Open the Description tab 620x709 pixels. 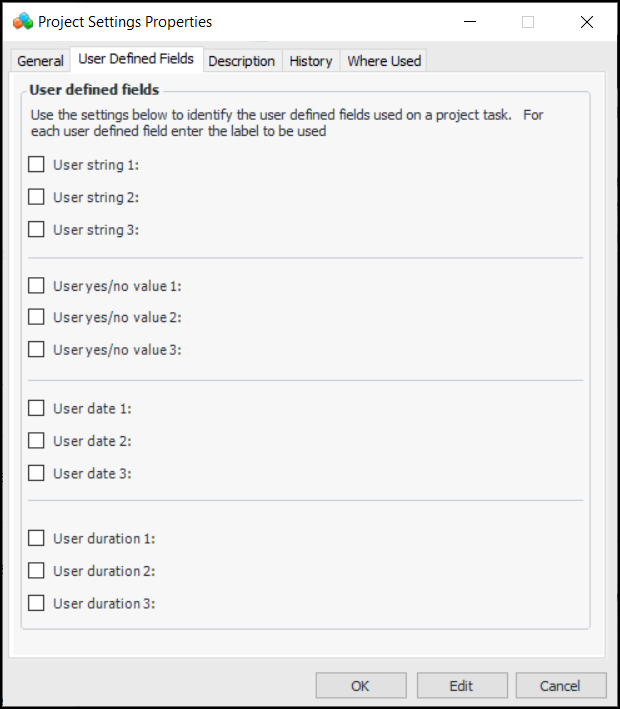(x=241, y=61)
